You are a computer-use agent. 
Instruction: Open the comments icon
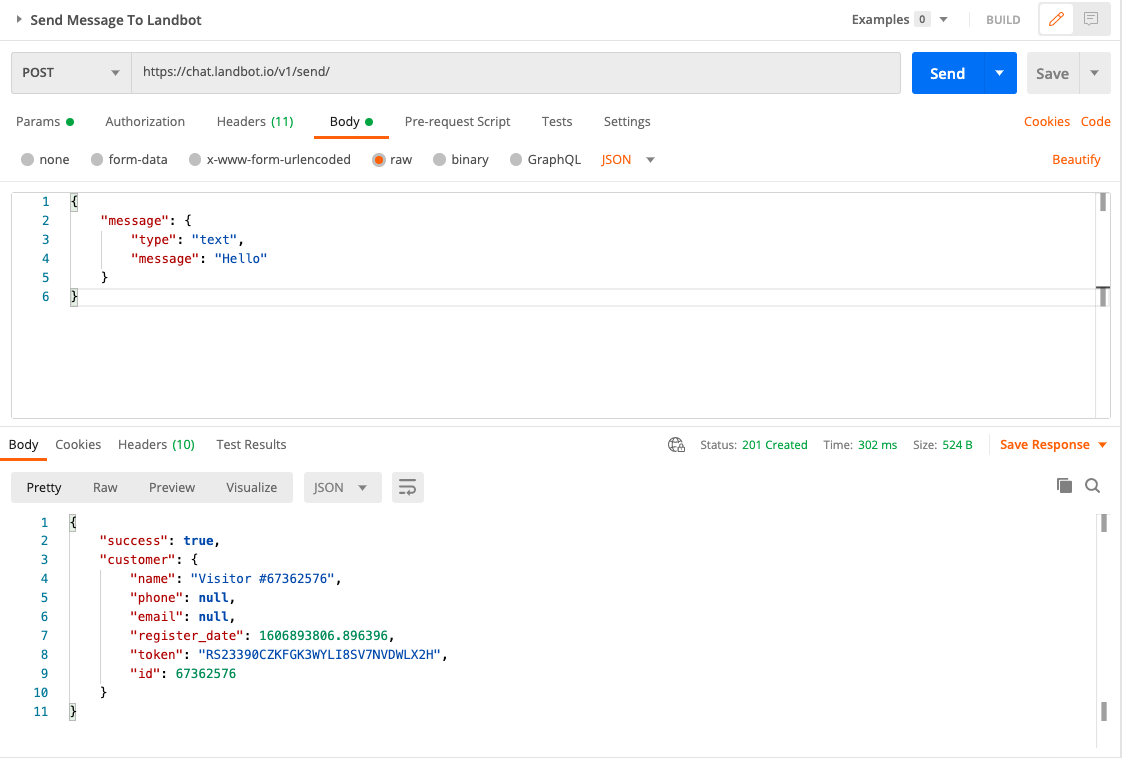[x=1091, y=19]
